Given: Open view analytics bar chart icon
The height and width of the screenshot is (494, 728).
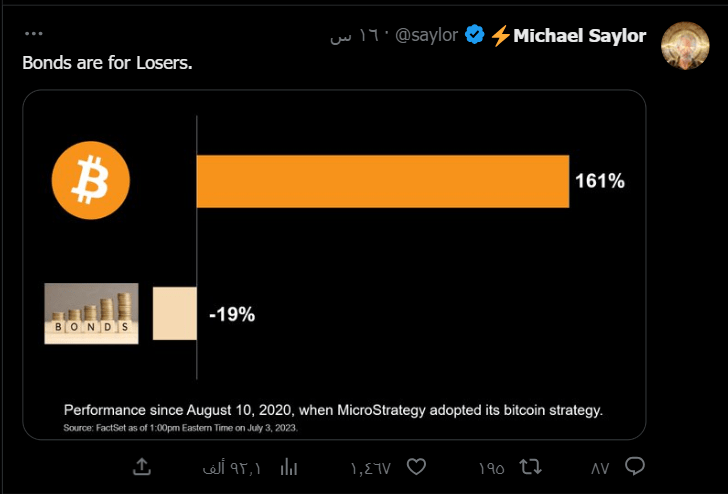Looking at the screenshot, I should pos(288,467).
